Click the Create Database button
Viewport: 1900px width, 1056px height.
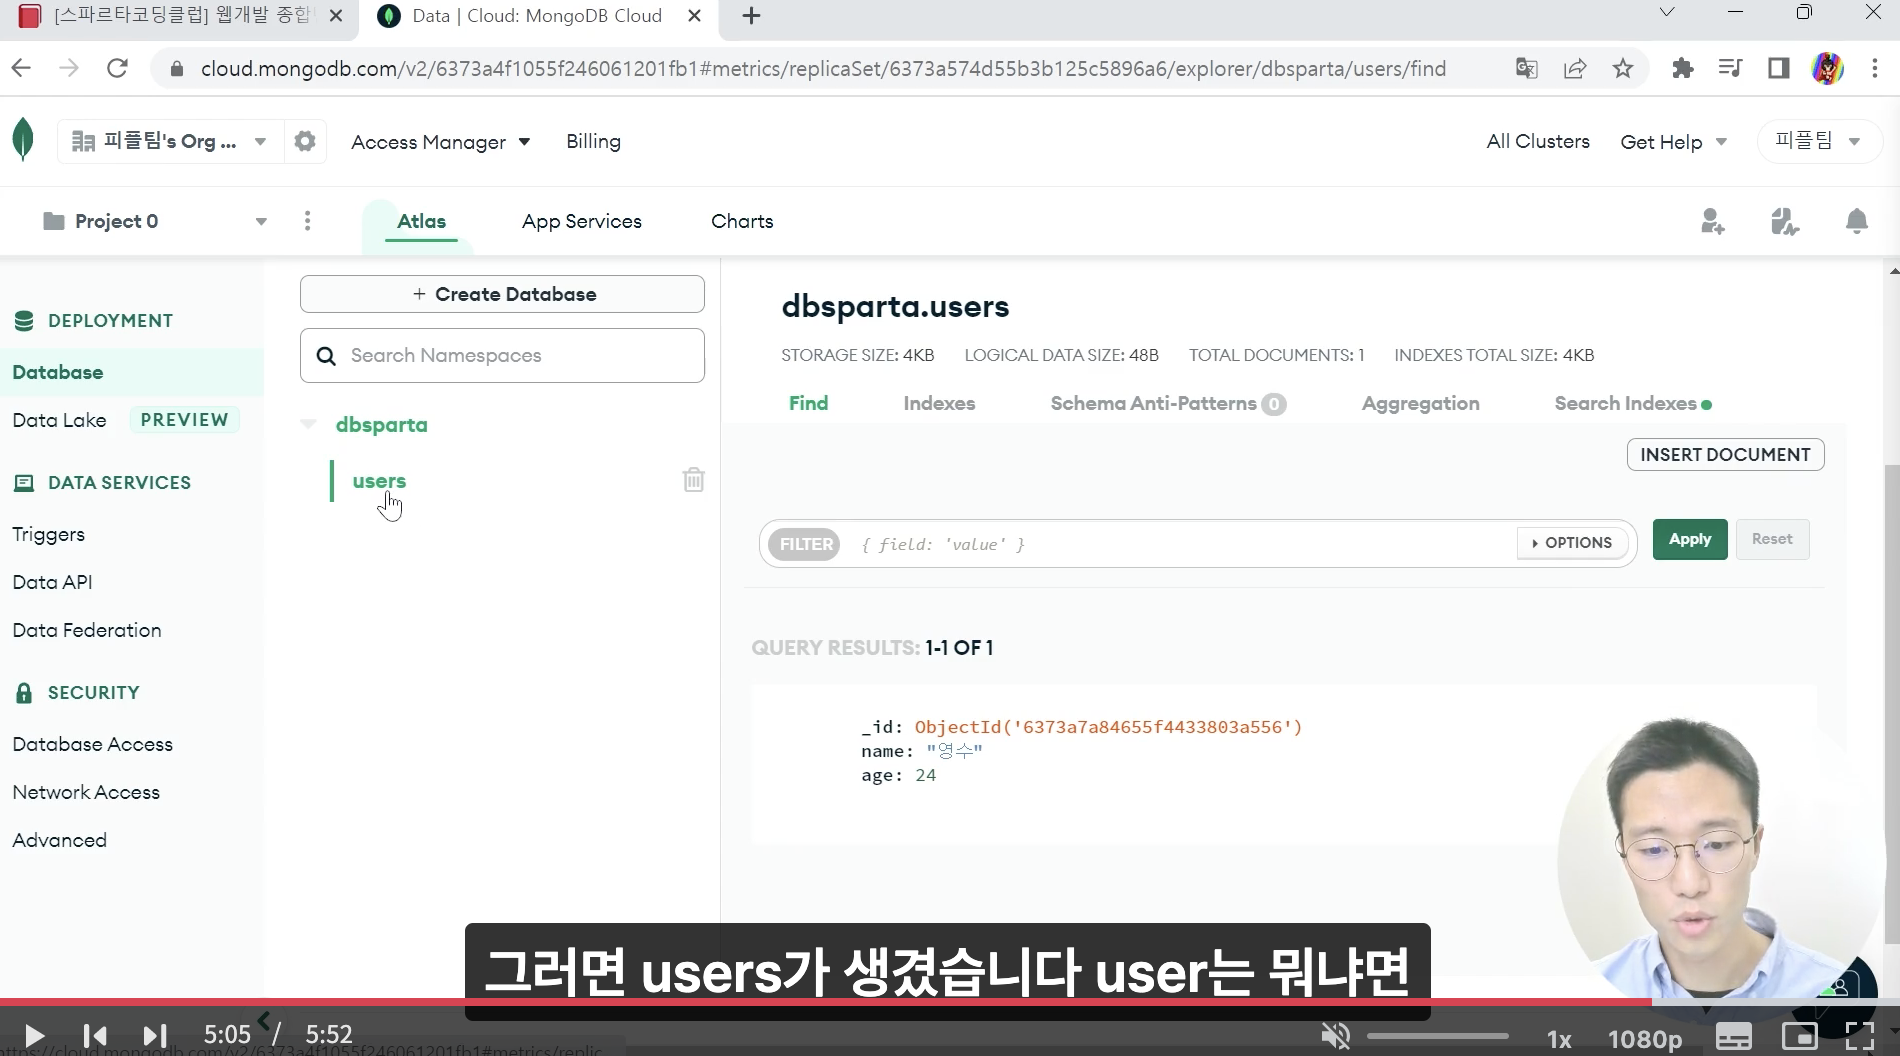502,294
